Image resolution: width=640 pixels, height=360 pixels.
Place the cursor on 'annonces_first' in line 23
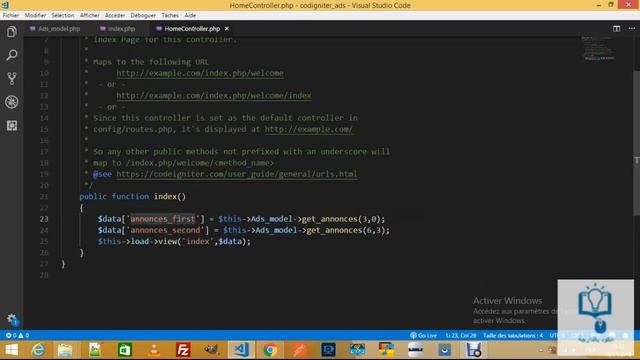(x=162, y=219)
